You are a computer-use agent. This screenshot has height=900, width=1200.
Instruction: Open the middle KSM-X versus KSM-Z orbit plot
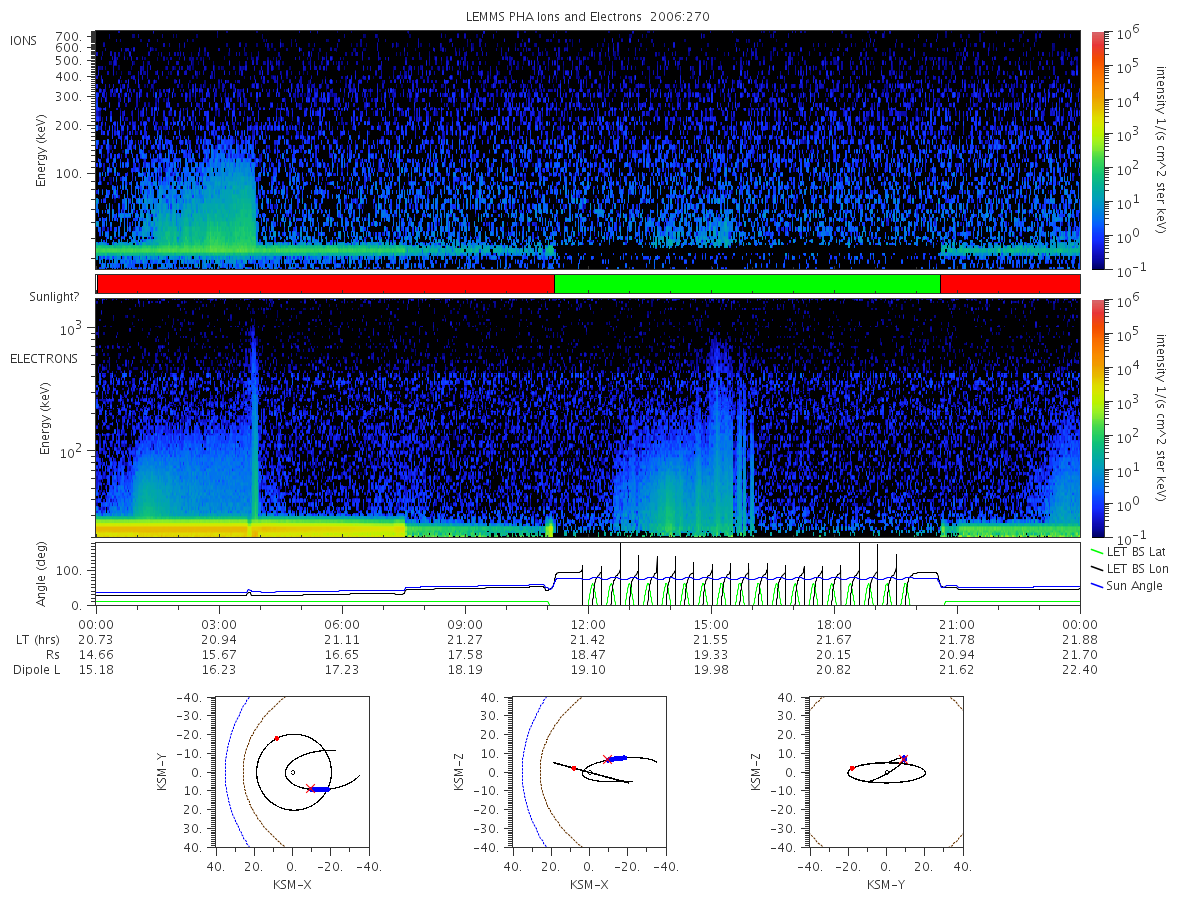click(588, 772)
